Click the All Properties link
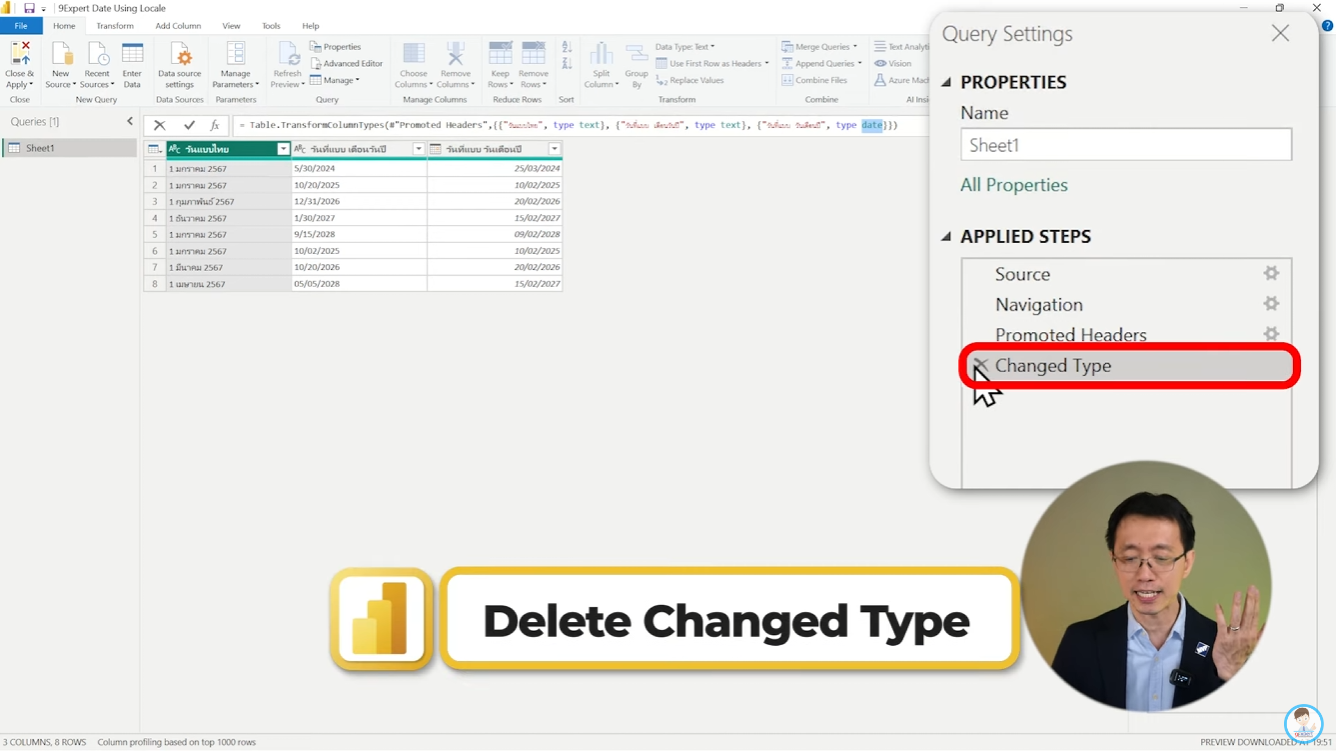 point(1013,185)
